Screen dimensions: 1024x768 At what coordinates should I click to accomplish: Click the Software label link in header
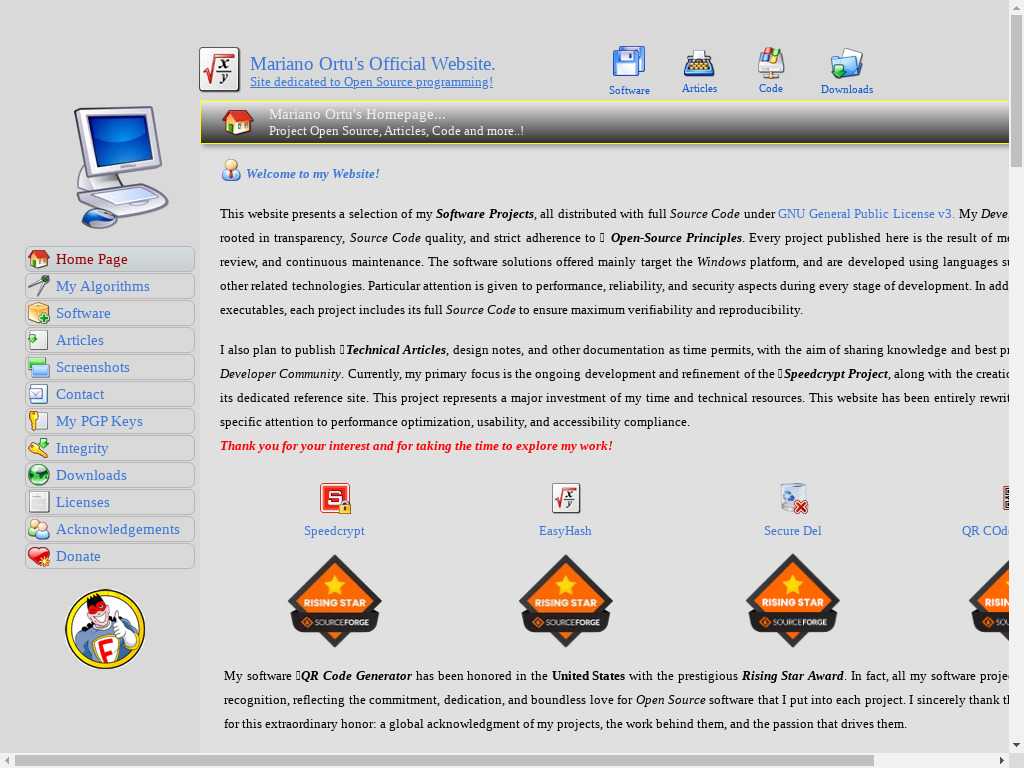(629, 90)
